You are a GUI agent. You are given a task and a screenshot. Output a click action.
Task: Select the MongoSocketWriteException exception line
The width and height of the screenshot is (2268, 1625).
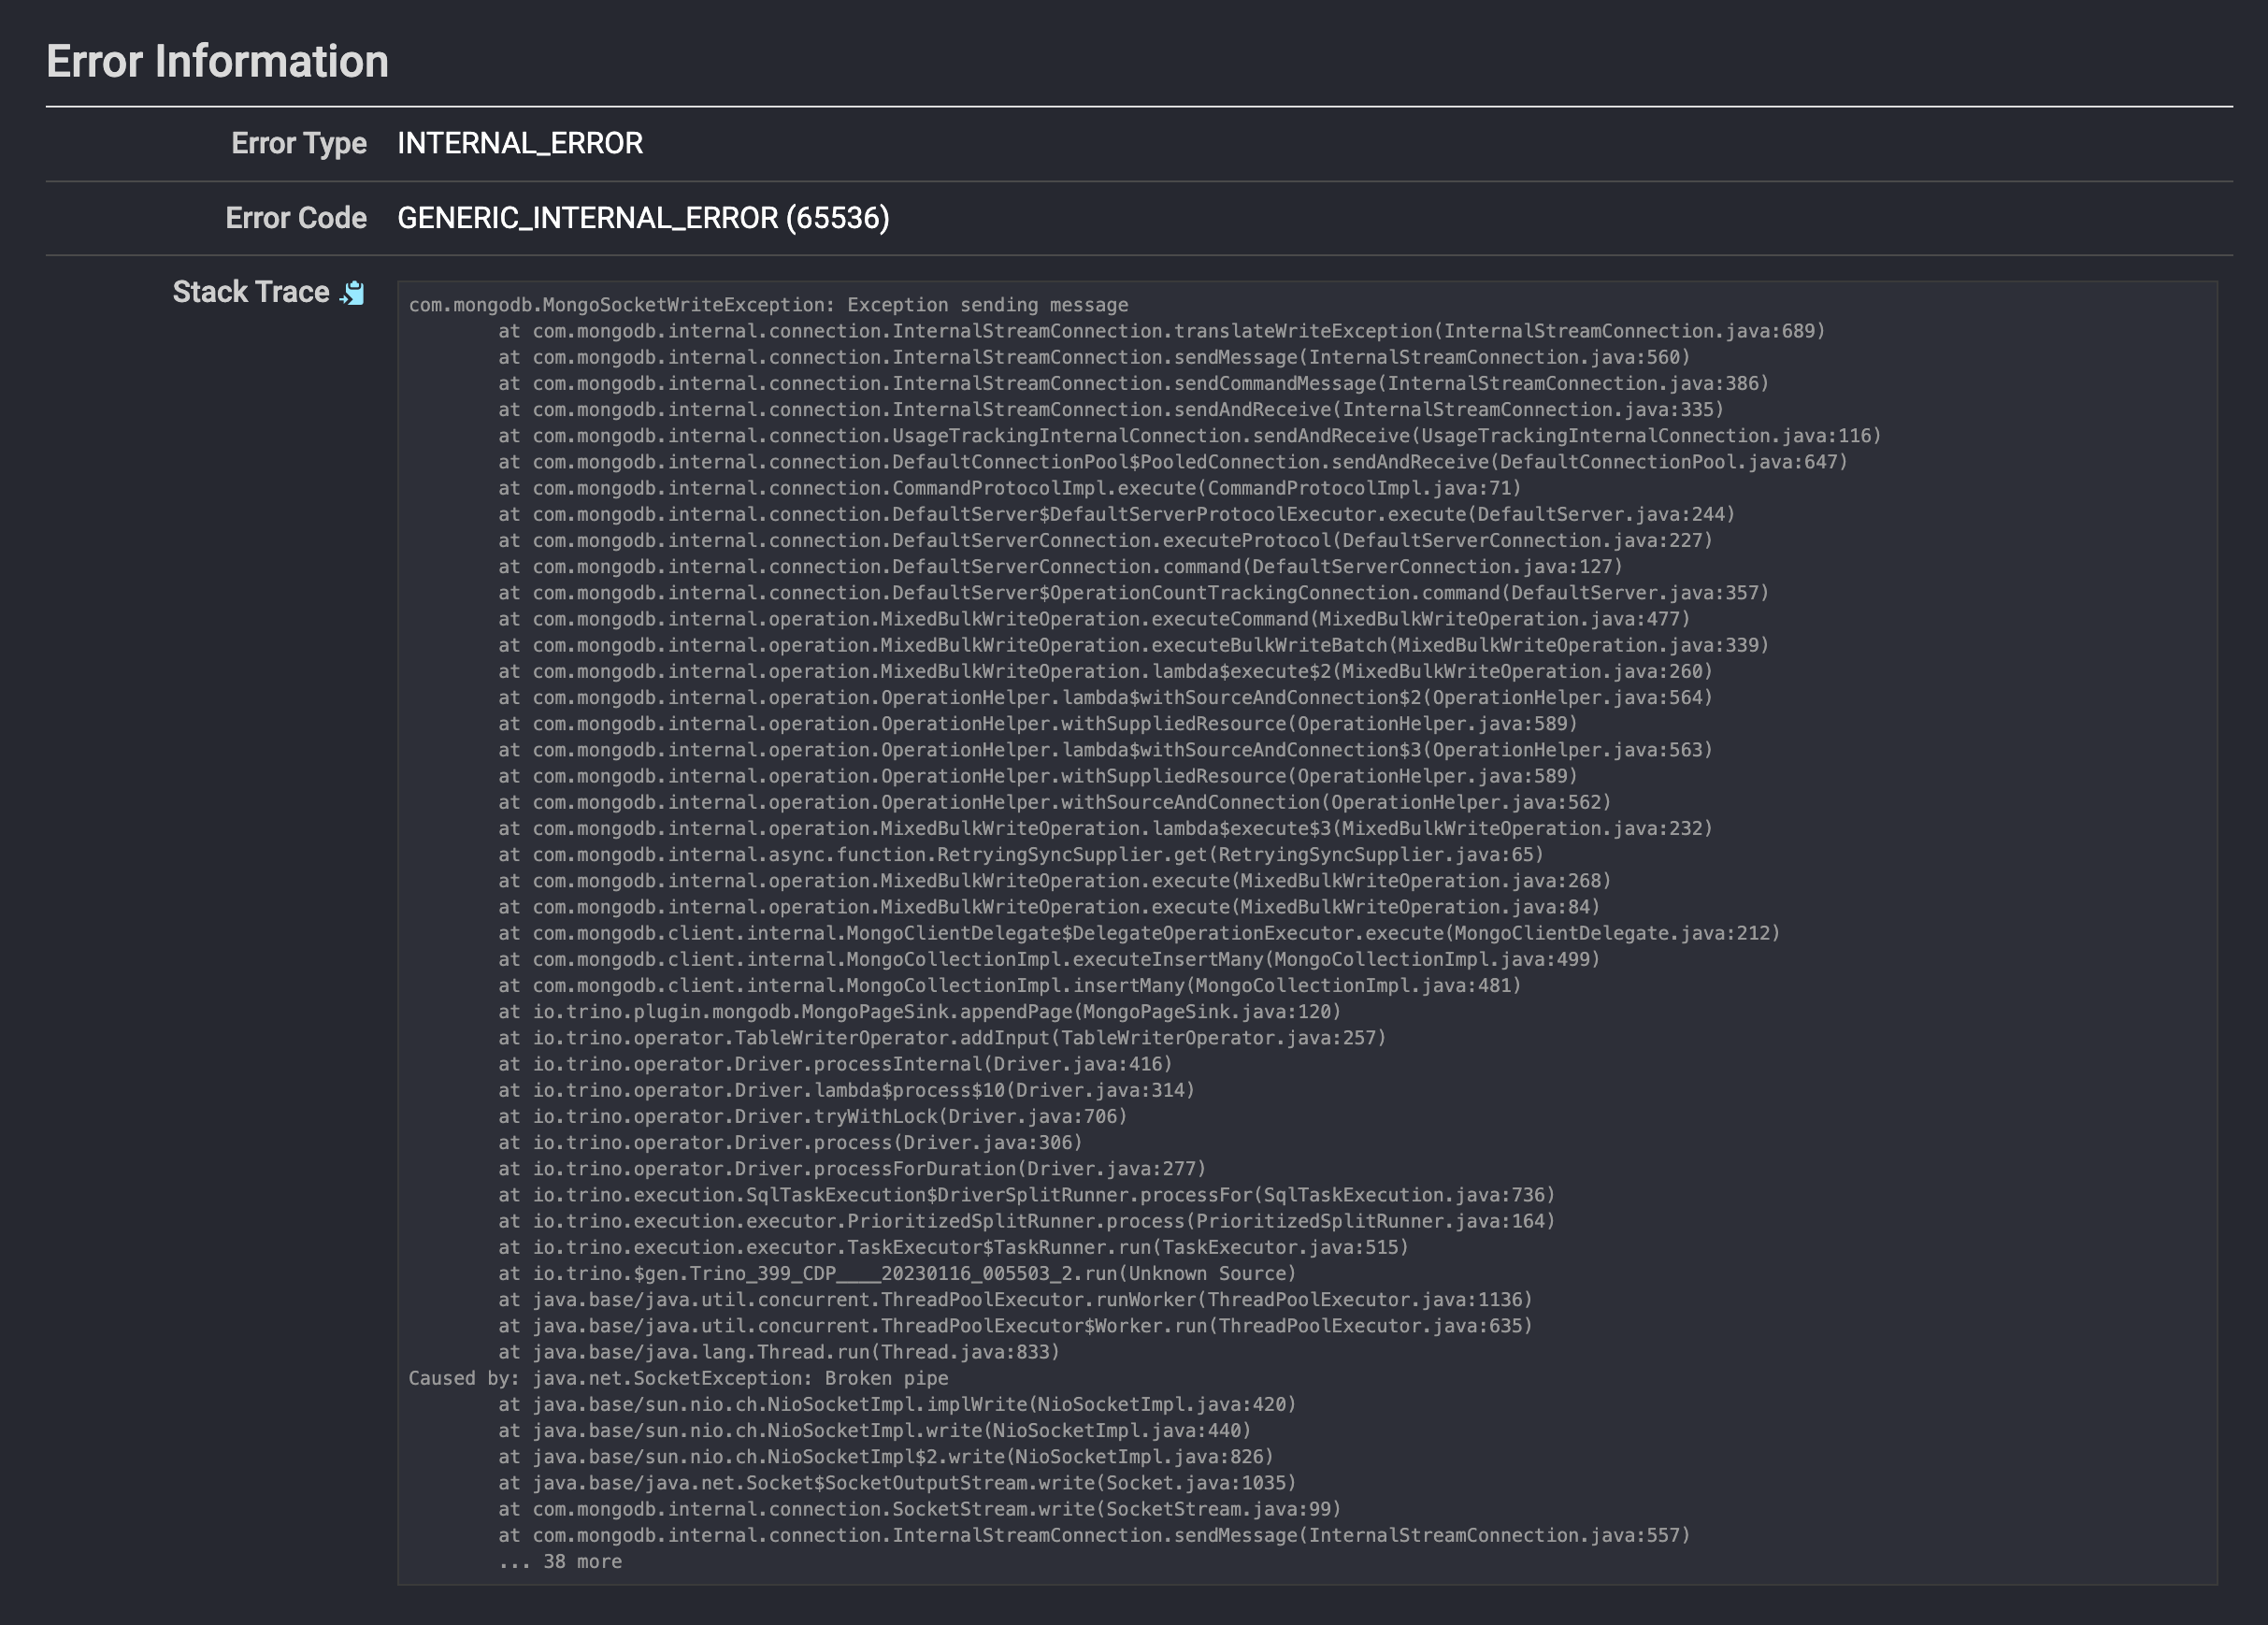(768, 304)
